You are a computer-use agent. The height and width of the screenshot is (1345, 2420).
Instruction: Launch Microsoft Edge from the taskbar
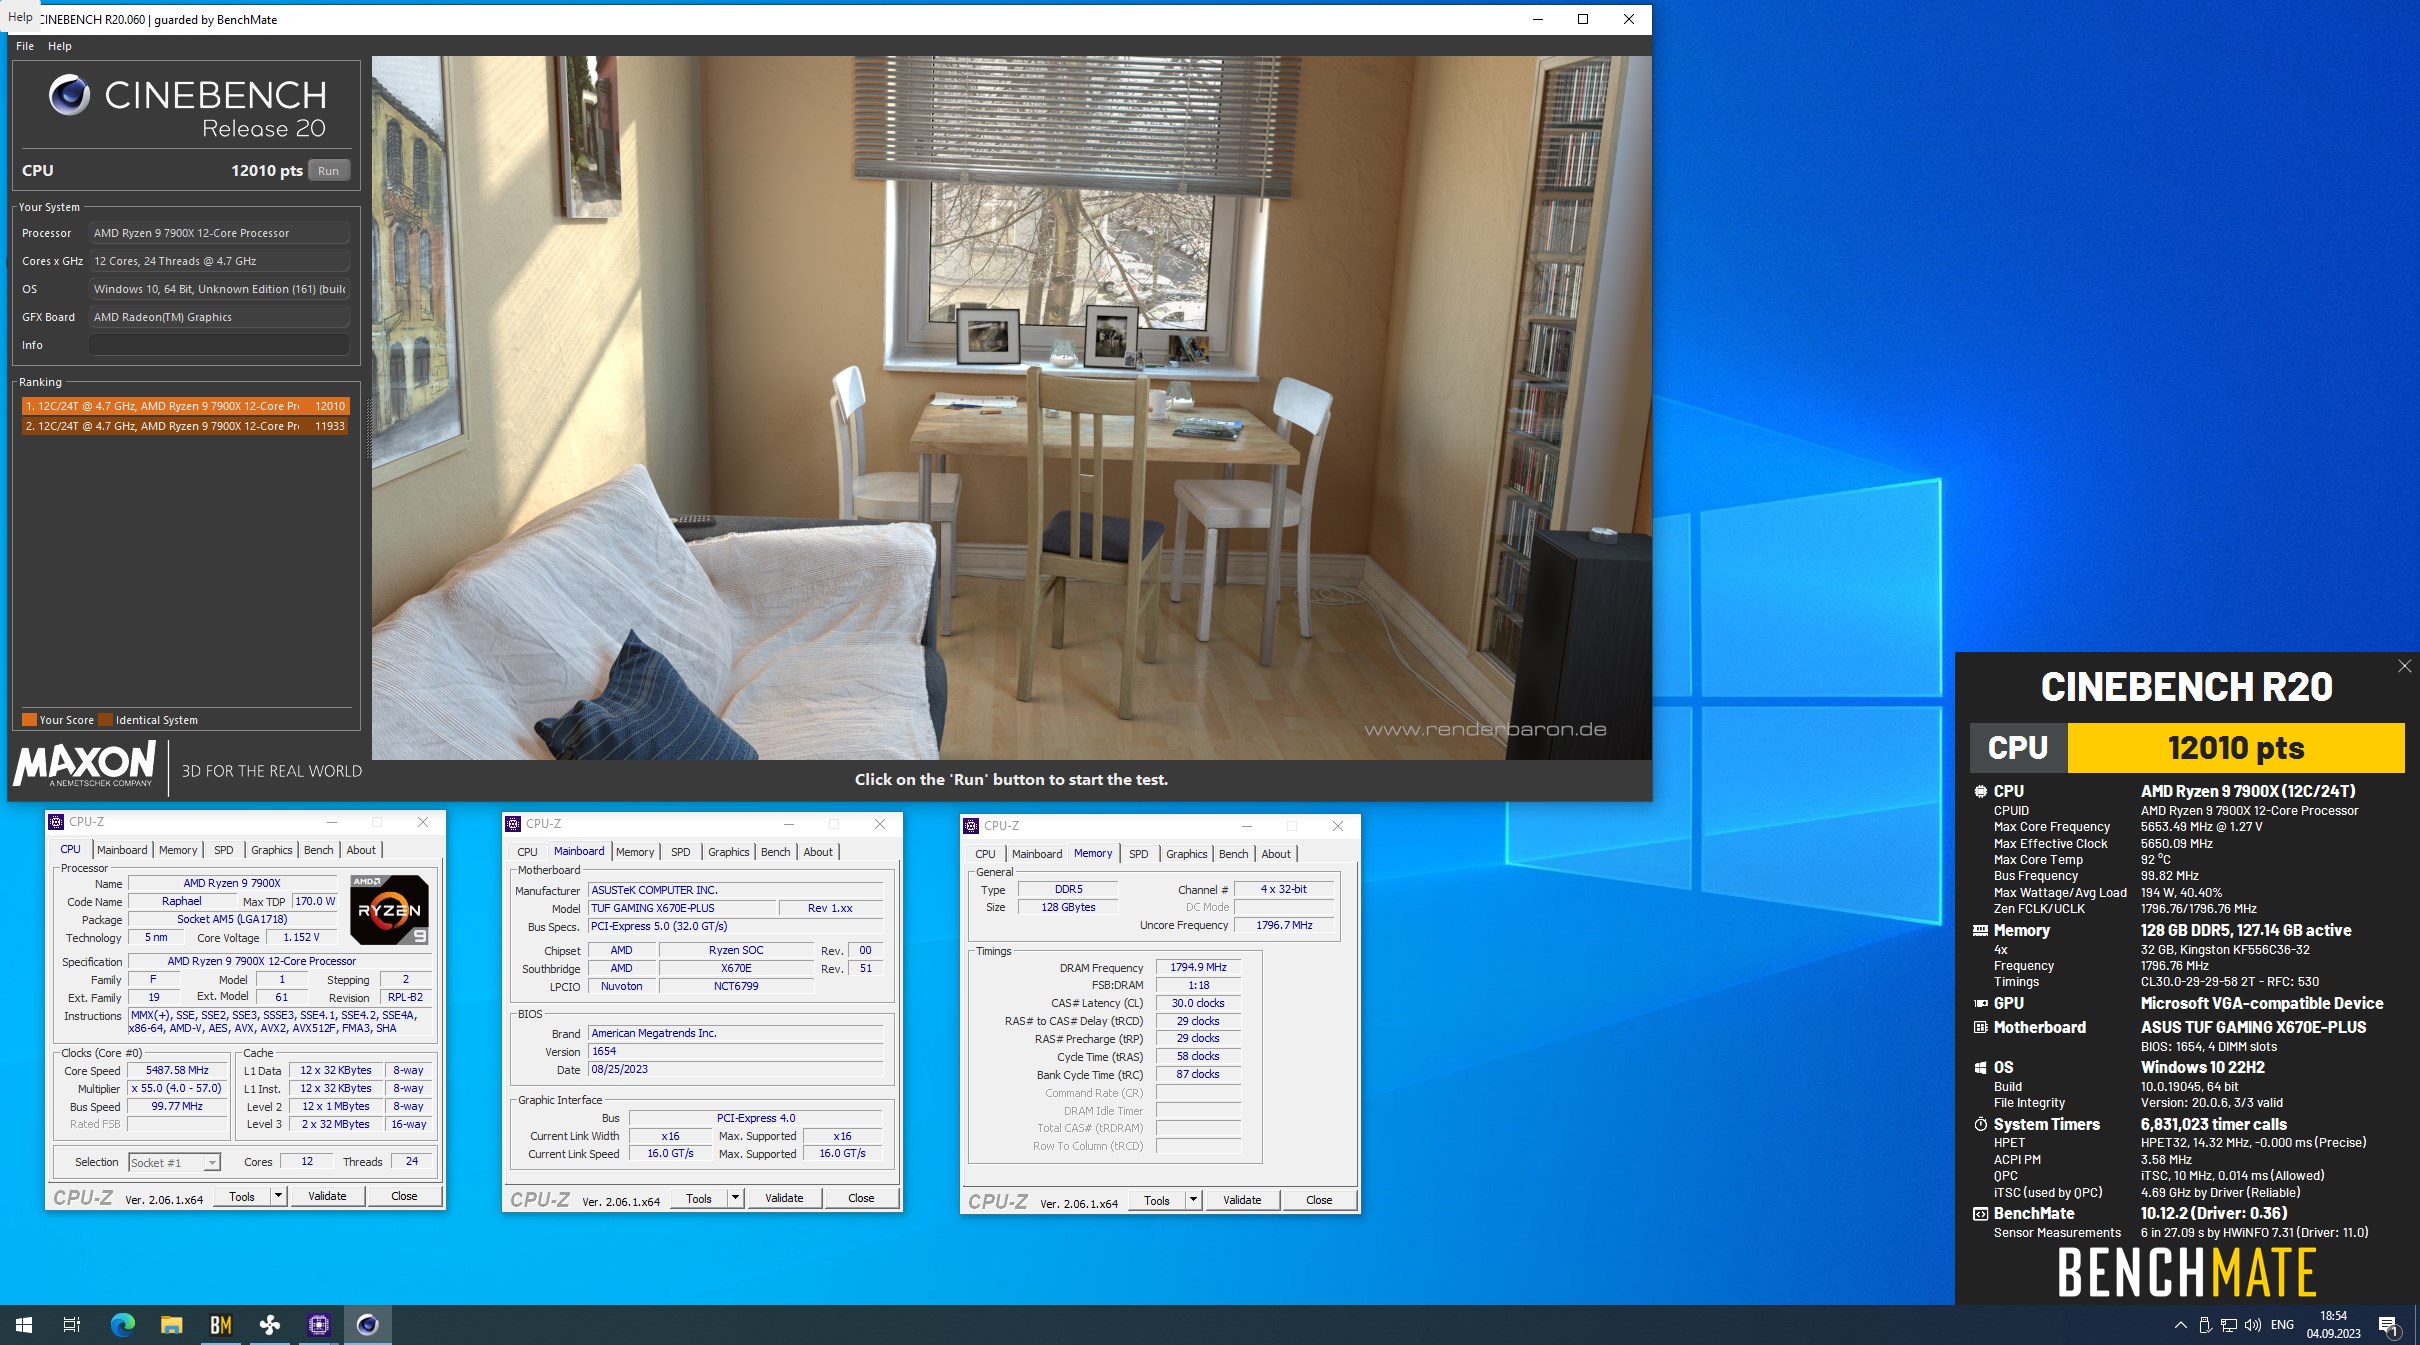(122, 1325)
